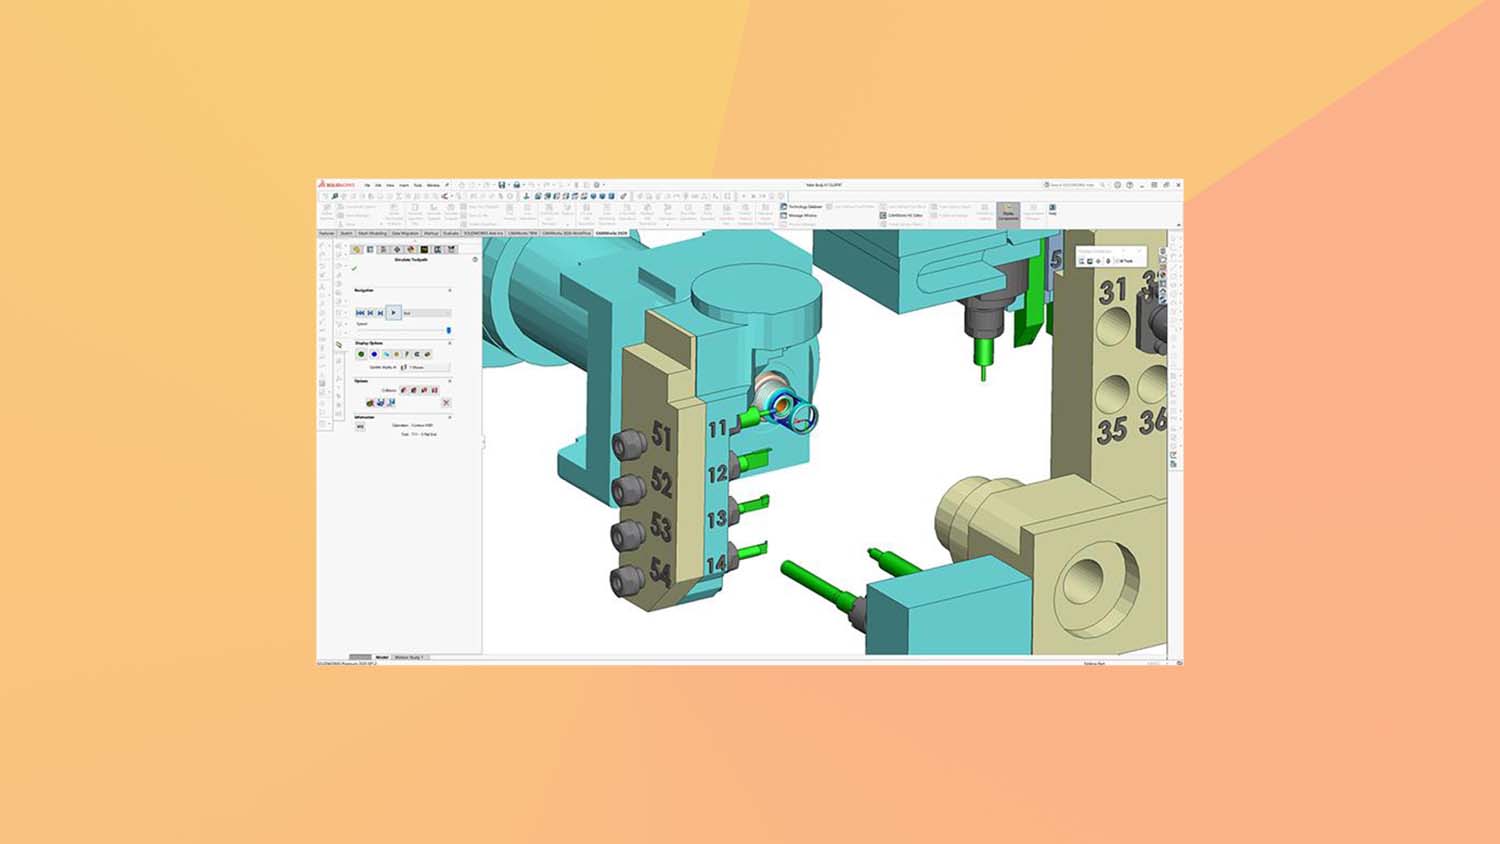Collapse the Display Options section
Image resolution: width=1500 pixels, height=844 pixels.
449,343
